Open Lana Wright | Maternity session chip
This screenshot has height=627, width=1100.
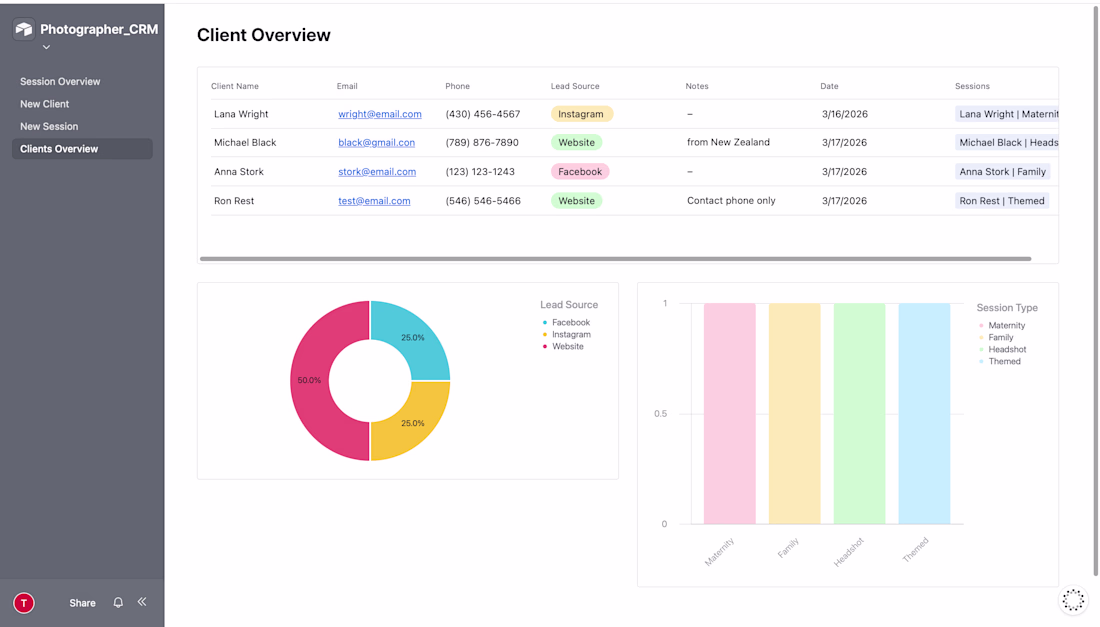1007,114
